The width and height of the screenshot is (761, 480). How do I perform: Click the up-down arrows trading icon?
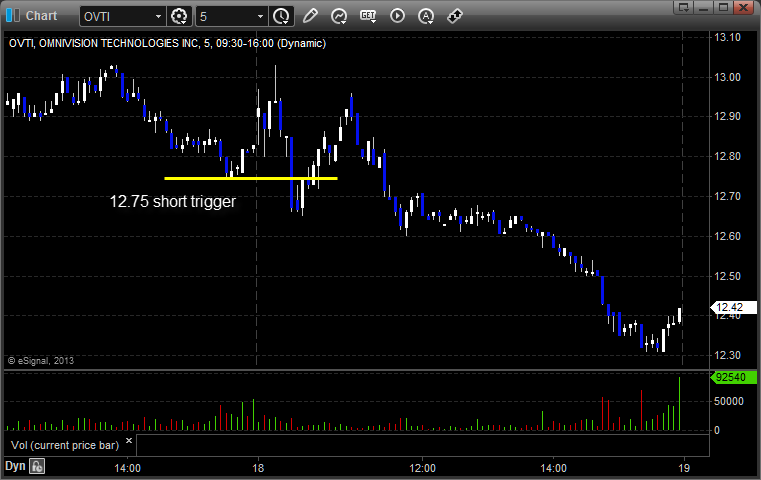click(455, 16)
